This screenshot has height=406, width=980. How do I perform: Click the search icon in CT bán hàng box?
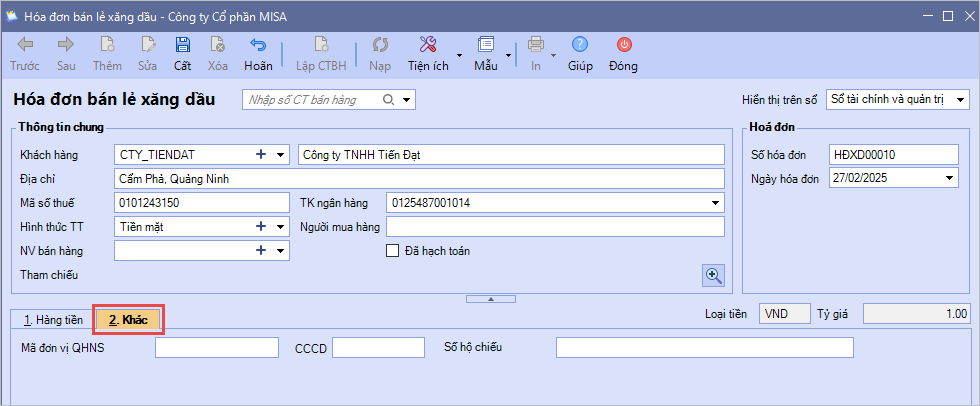(x=389, y=100)
